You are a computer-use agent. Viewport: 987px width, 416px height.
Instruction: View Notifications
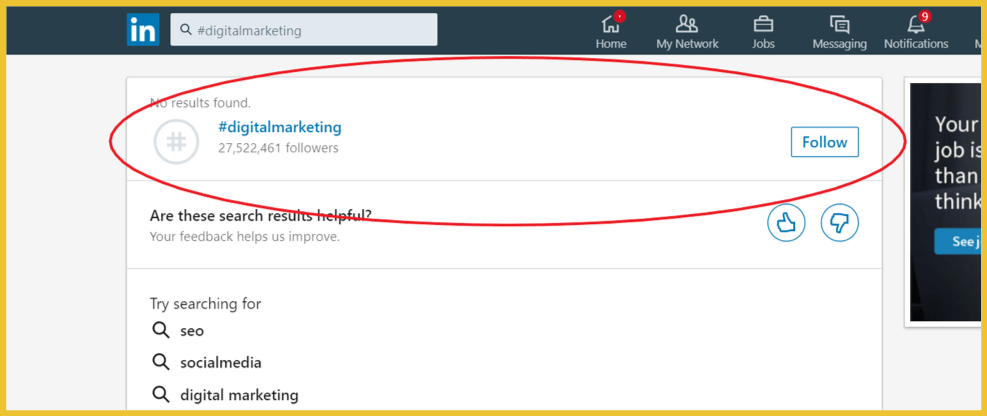pyautogui.click(x=916, y=31)
